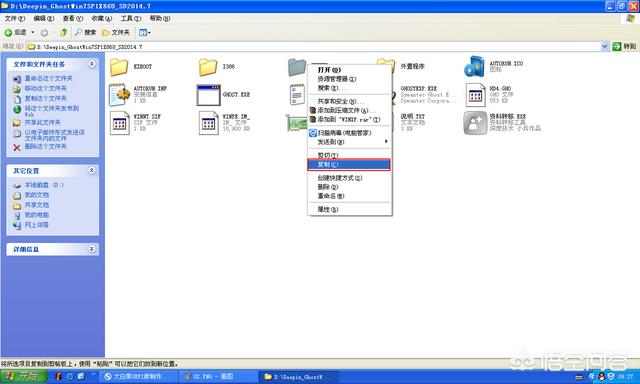Select the I386 folder icon
The width and height of the screenshot is (640, 384).
pos(208,67)
